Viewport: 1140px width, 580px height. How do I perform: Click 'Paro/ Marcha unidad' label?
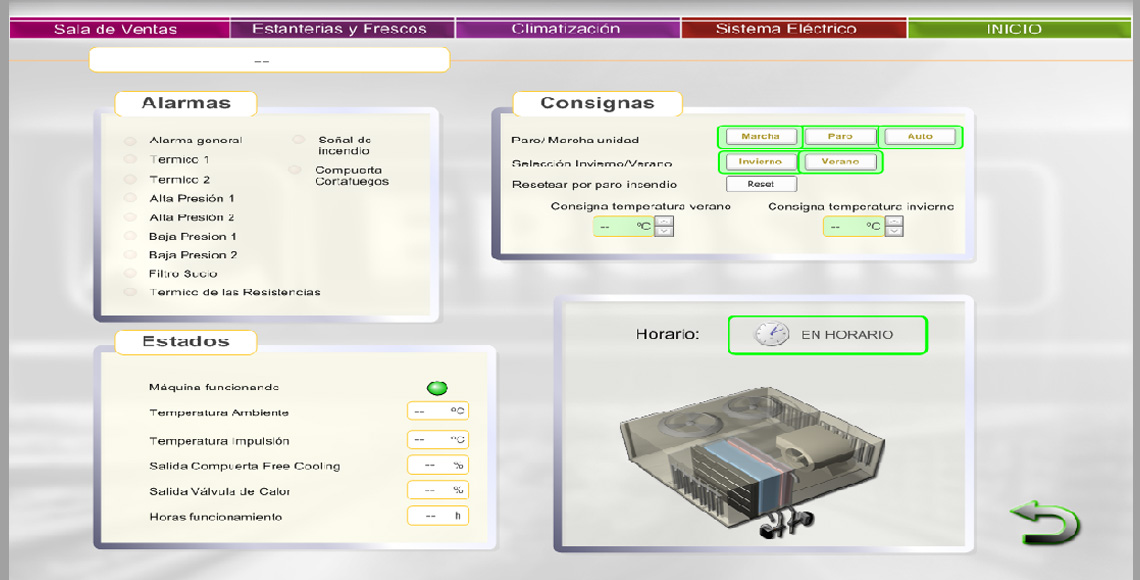pos(574,140)
